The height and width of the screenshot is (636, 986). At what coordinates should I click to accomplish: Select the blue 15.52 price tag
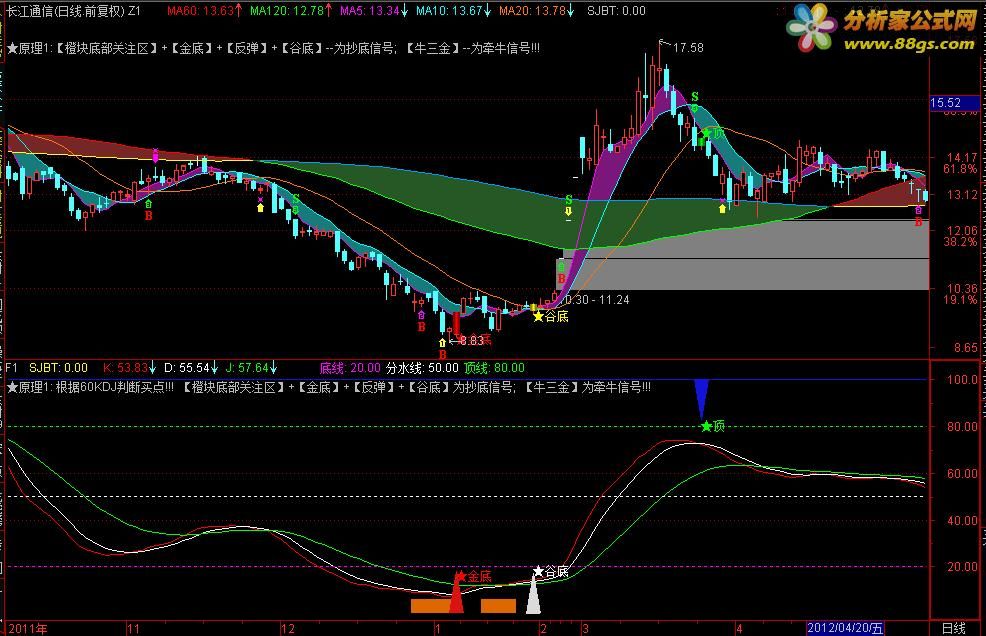coord(954,103)
